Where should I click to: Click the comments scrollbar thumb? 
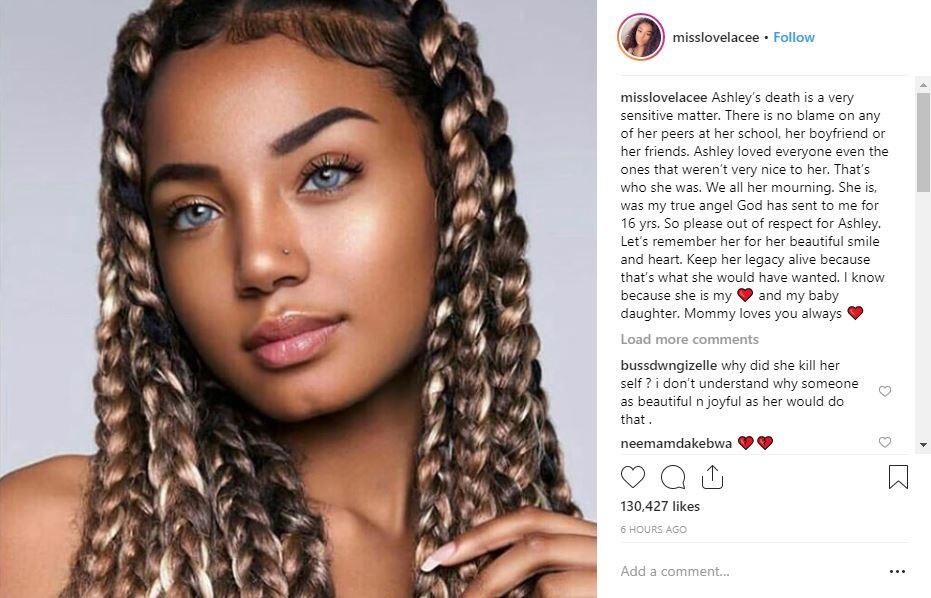pyautogui.click(x=923, y=143)
